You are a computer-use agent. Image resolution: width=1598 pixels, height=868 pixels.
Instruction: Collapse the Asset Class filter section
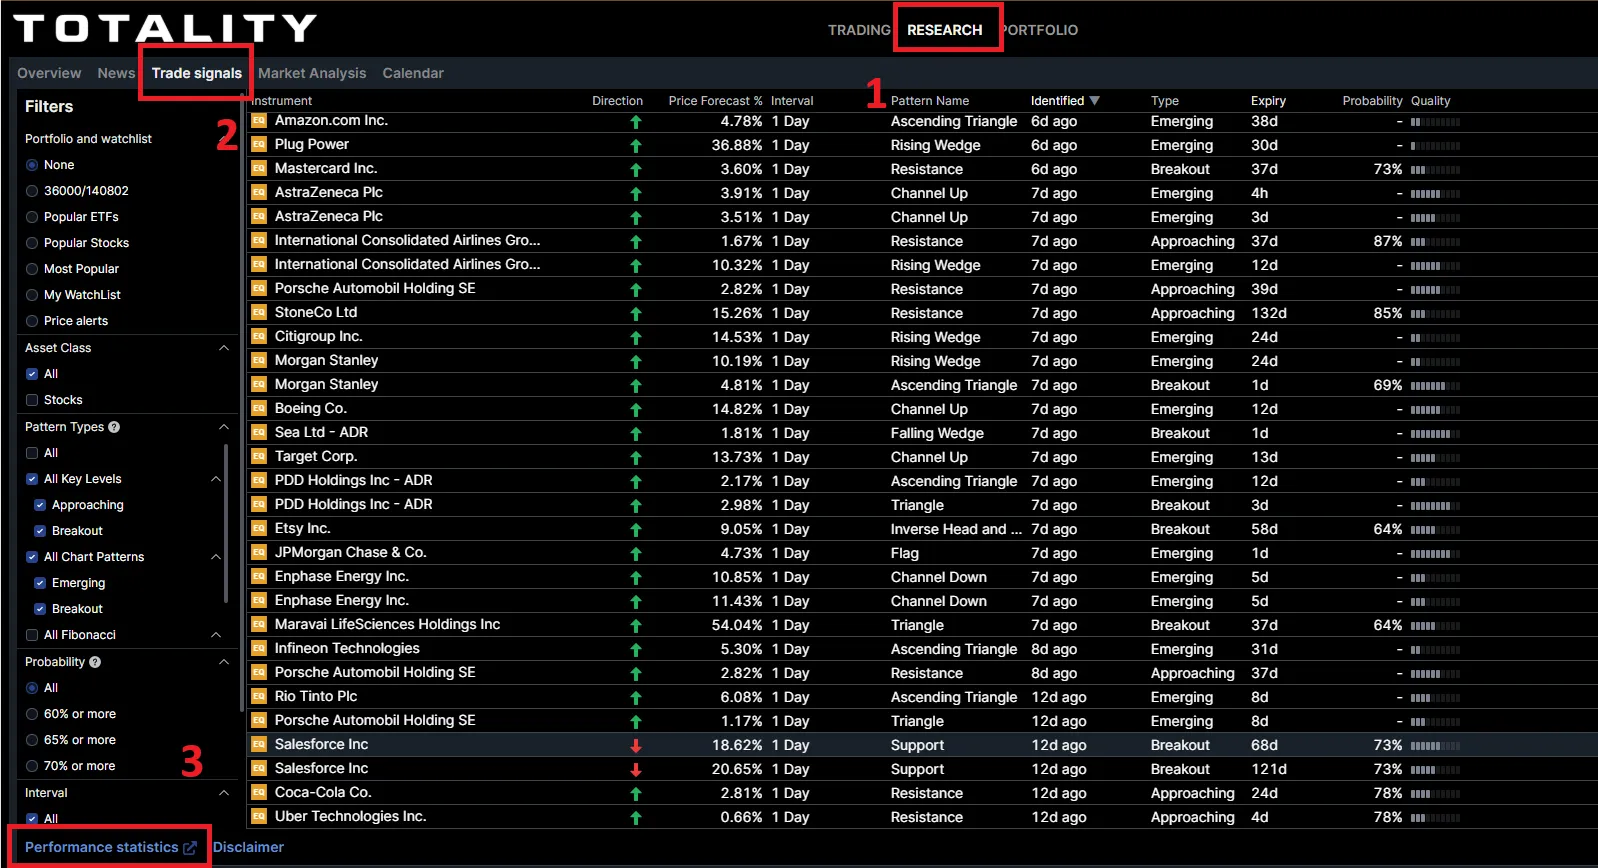coord(224,348)
